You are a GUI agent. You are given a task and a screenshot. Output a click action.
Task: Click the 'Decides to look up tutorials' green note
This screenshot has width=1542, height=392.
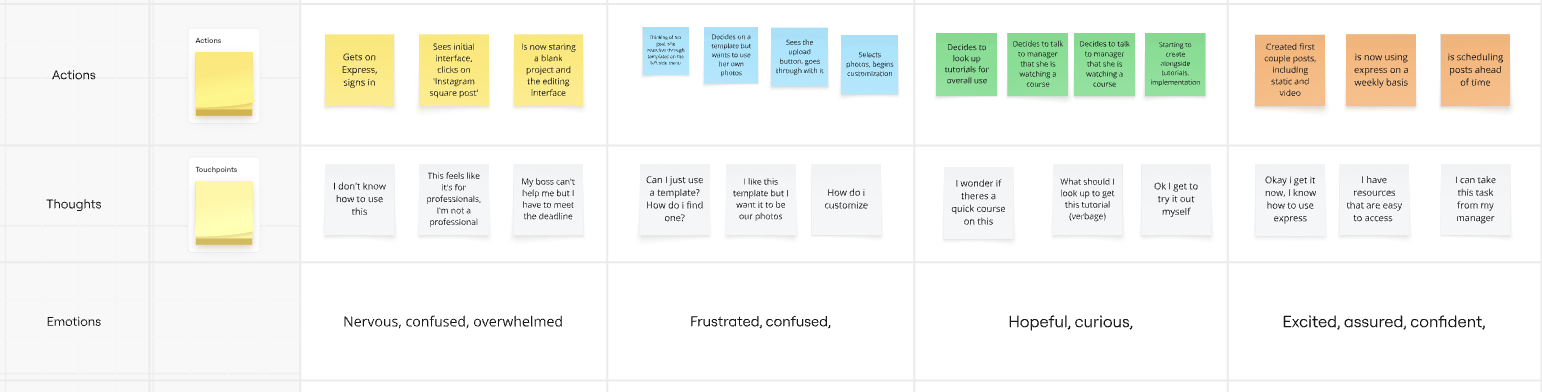pyautogui.click(x=967, y=65)
